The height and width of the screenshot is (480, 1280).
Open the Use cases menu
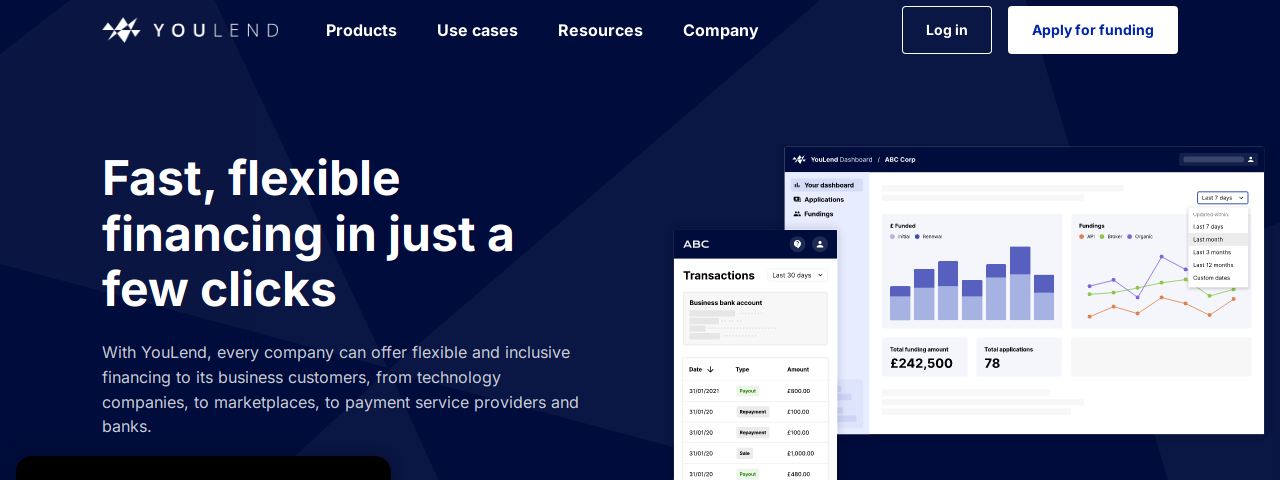[x=477, y=30]
